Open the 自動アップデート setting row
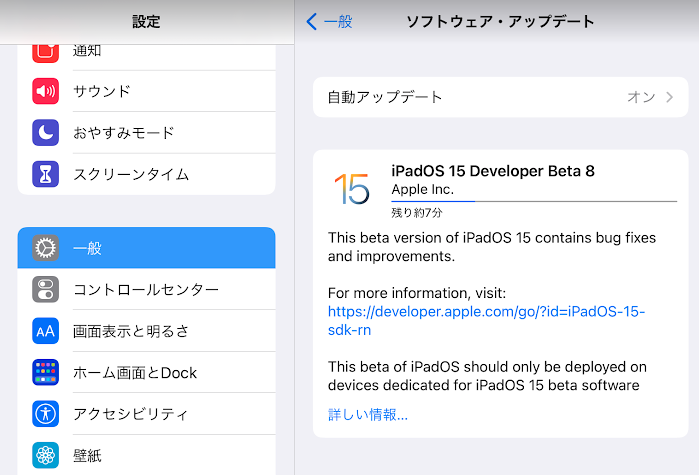Screen dimensions: 699x475 pyautogui.click(x=501, y=97)
